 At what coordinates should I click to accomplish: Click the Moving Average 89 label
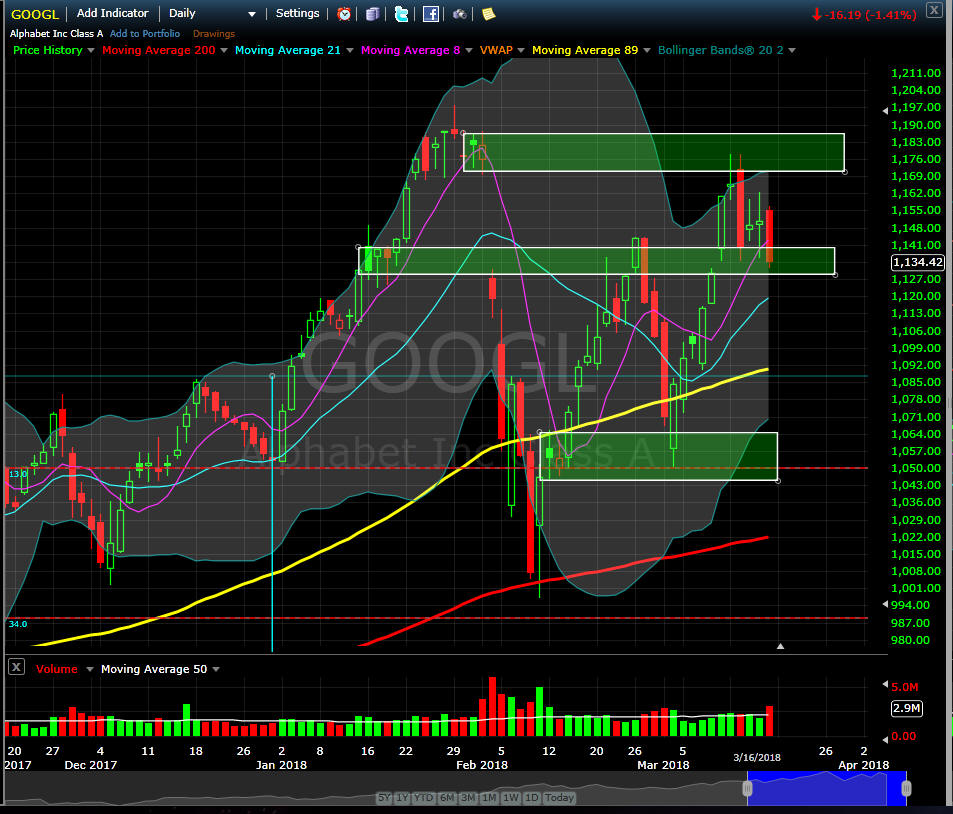tap(585, 50)
